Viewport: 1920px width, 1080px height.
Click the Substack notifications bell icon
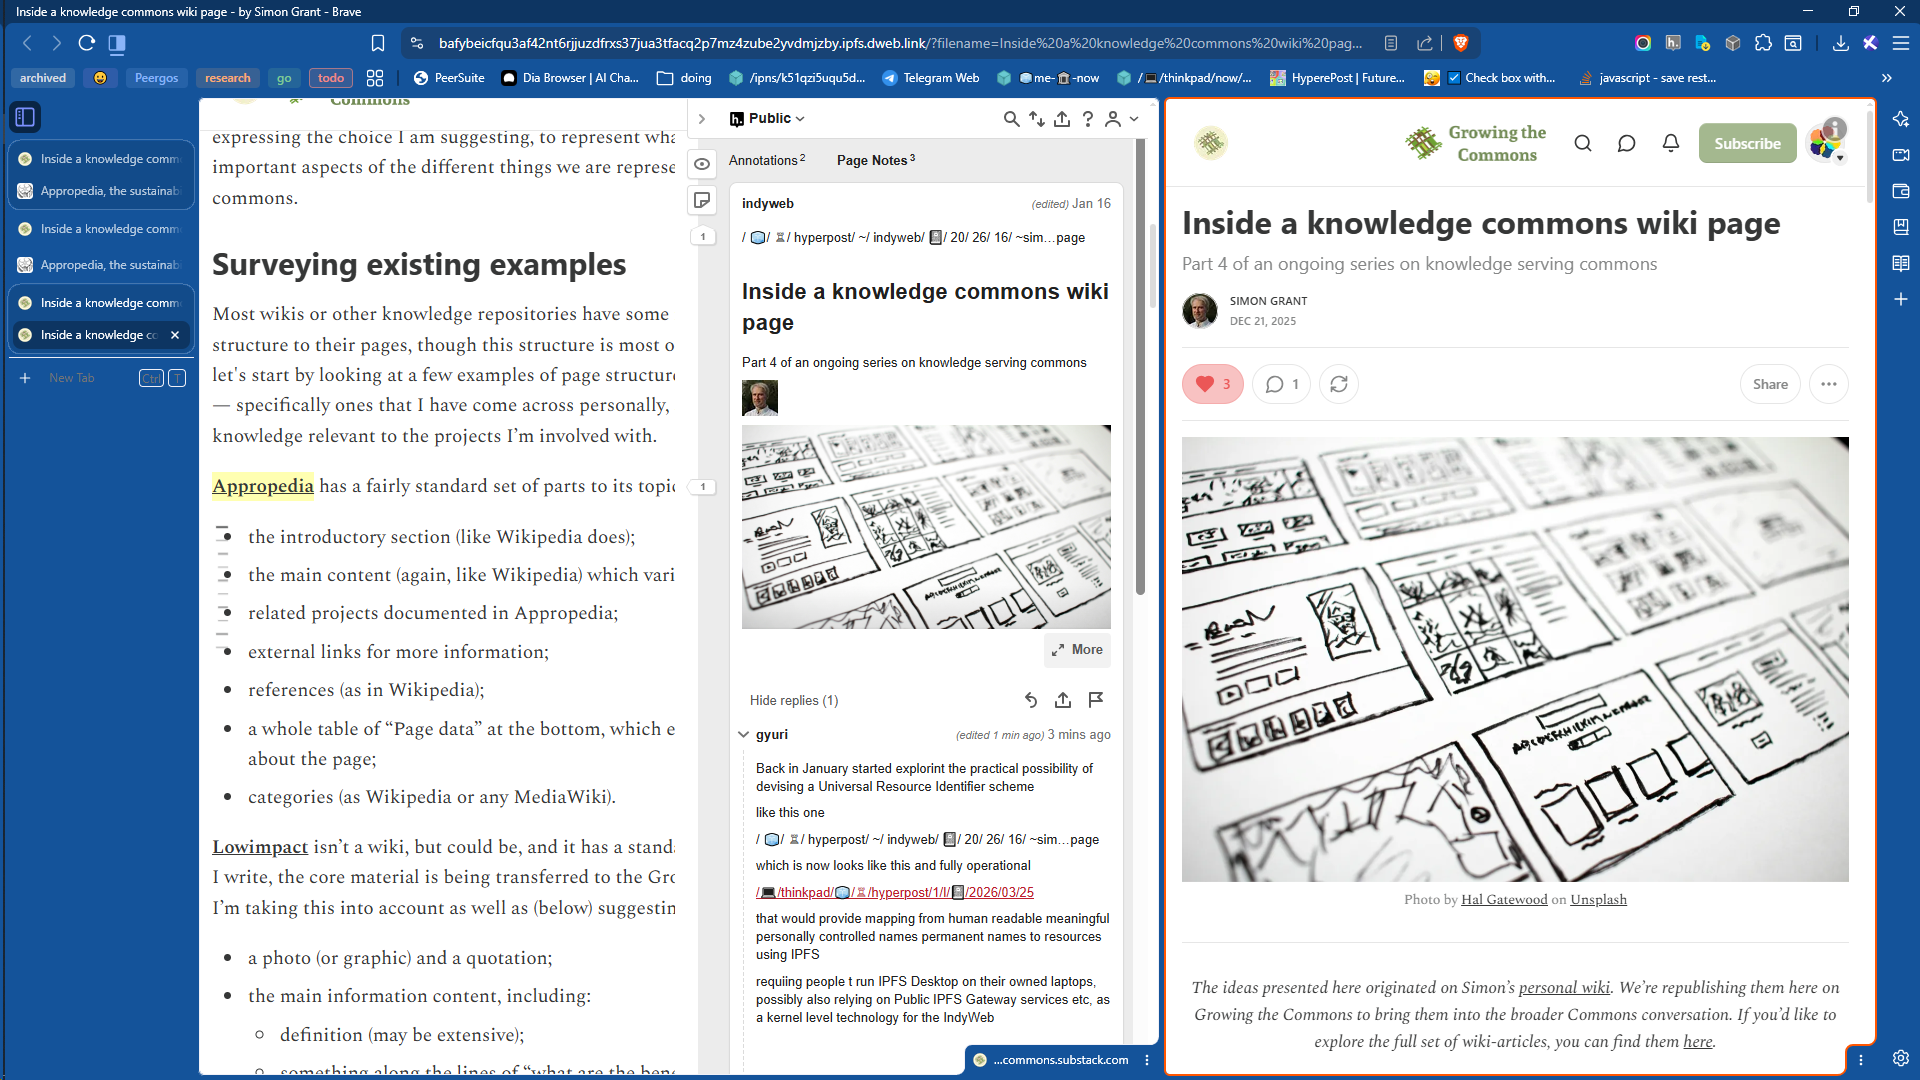1670,143
